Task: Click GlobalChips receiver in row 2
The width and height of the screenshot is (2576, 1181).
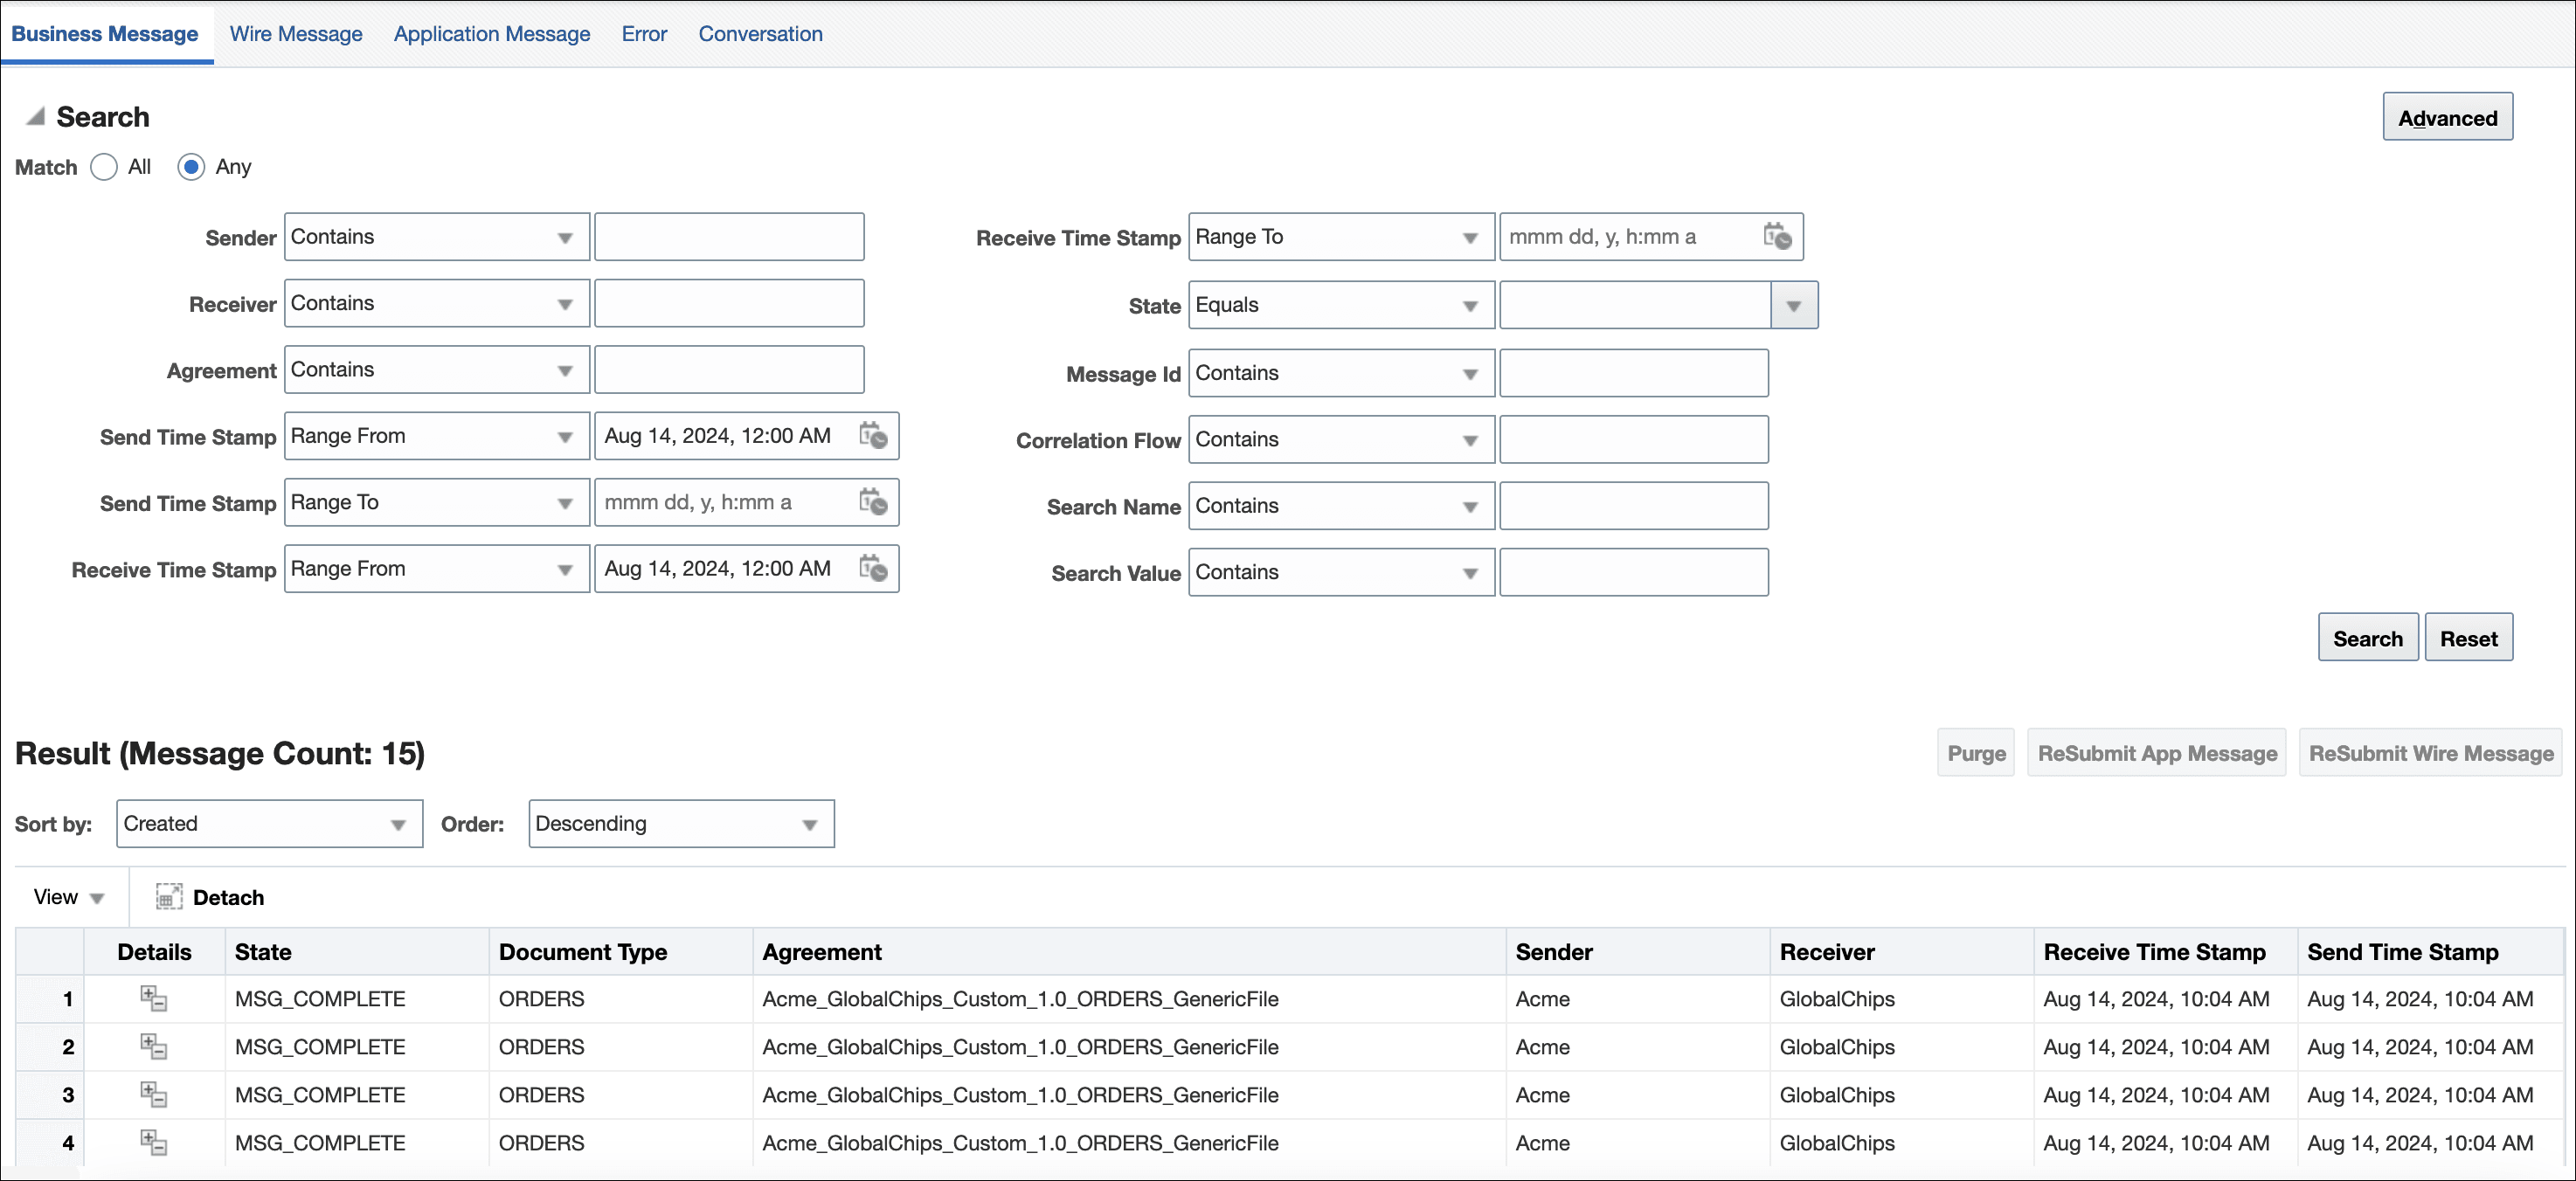Action: [1837, 1046]
